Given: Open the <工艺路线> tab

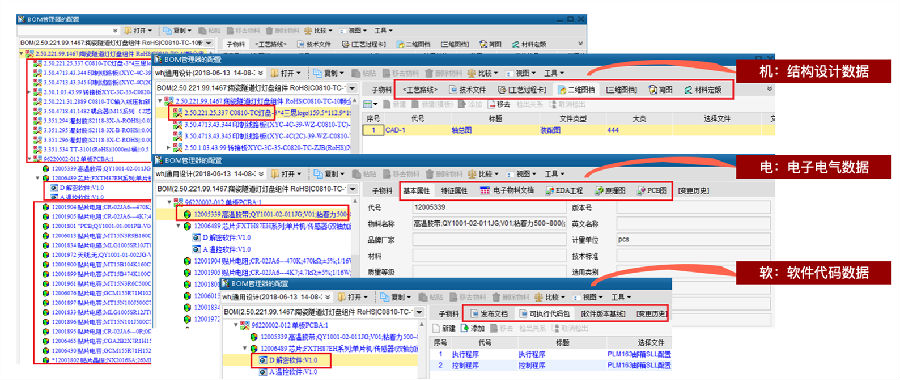Looking at the screenshot, I should pos(420,90).
